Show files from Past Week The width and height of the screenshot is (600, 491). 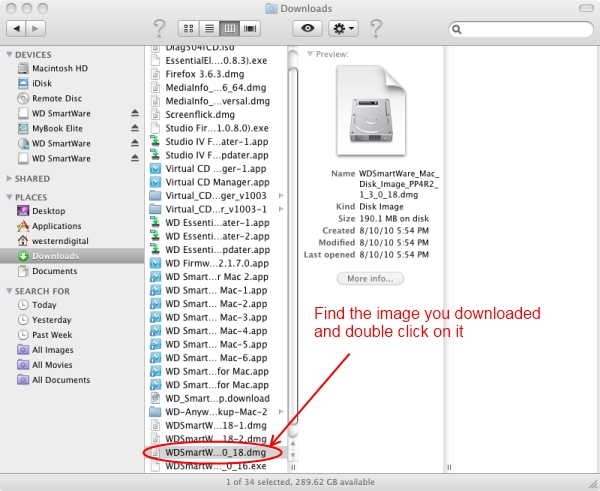click(x=45, y=335)
